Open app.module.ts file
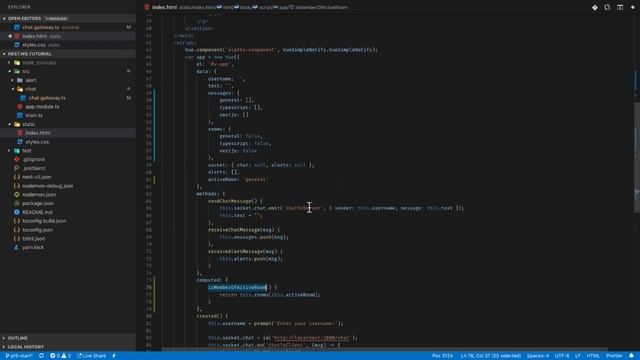Image resolution: width=640 pixels, height=360 pixels. point(42,107)
